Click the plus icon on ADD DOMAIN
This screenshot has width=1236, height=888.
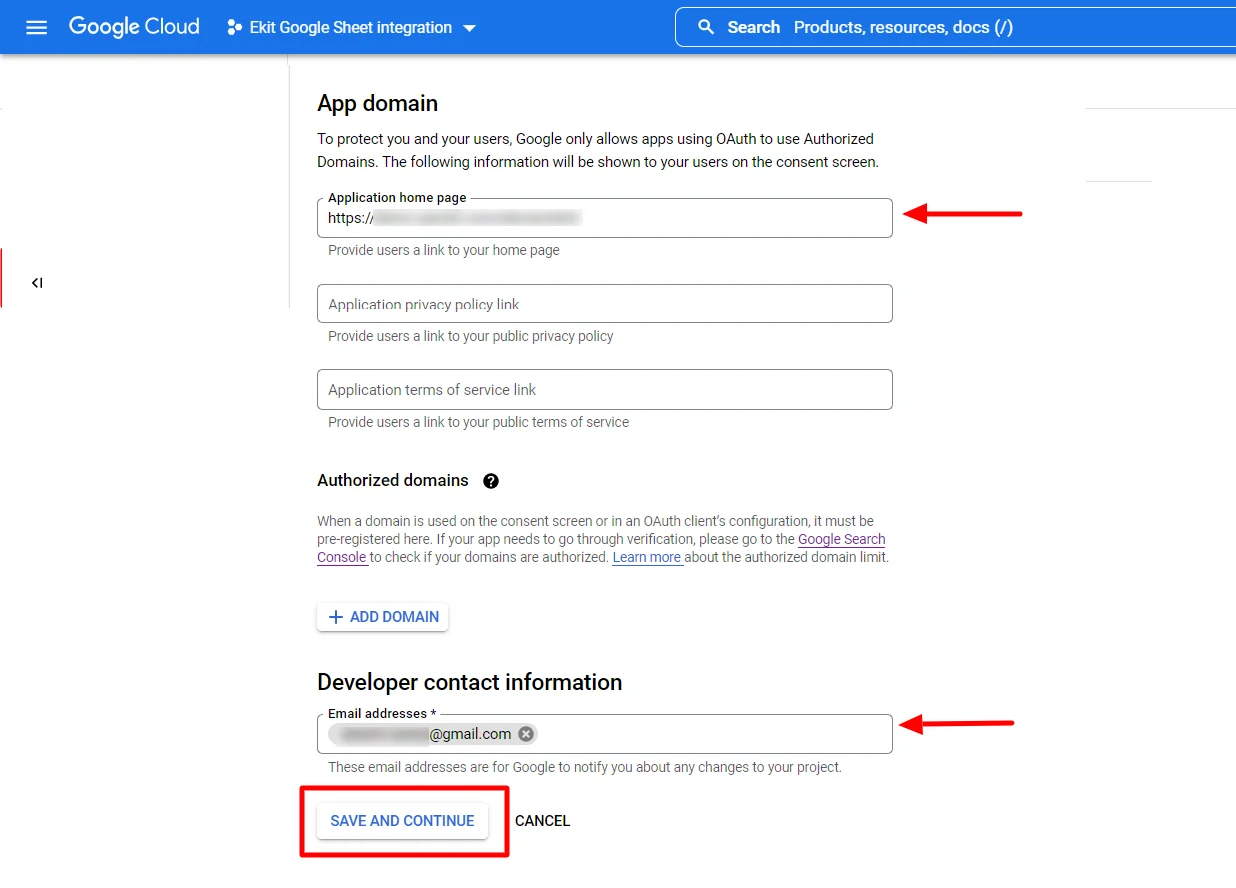(336, 617)
